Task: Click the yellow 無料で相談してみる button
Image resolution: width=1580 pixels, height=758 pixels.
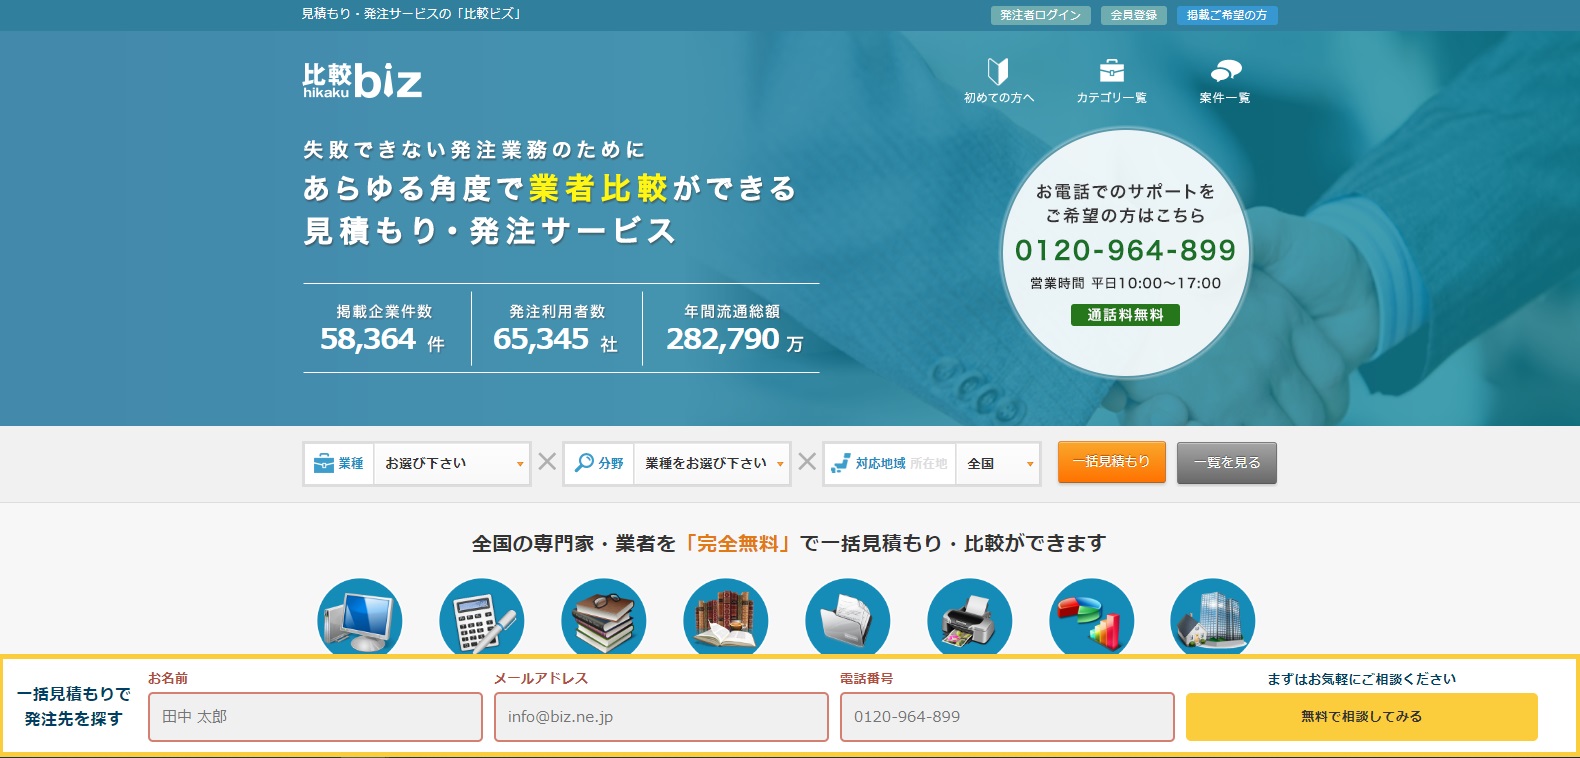Action: coord(1361,717)
